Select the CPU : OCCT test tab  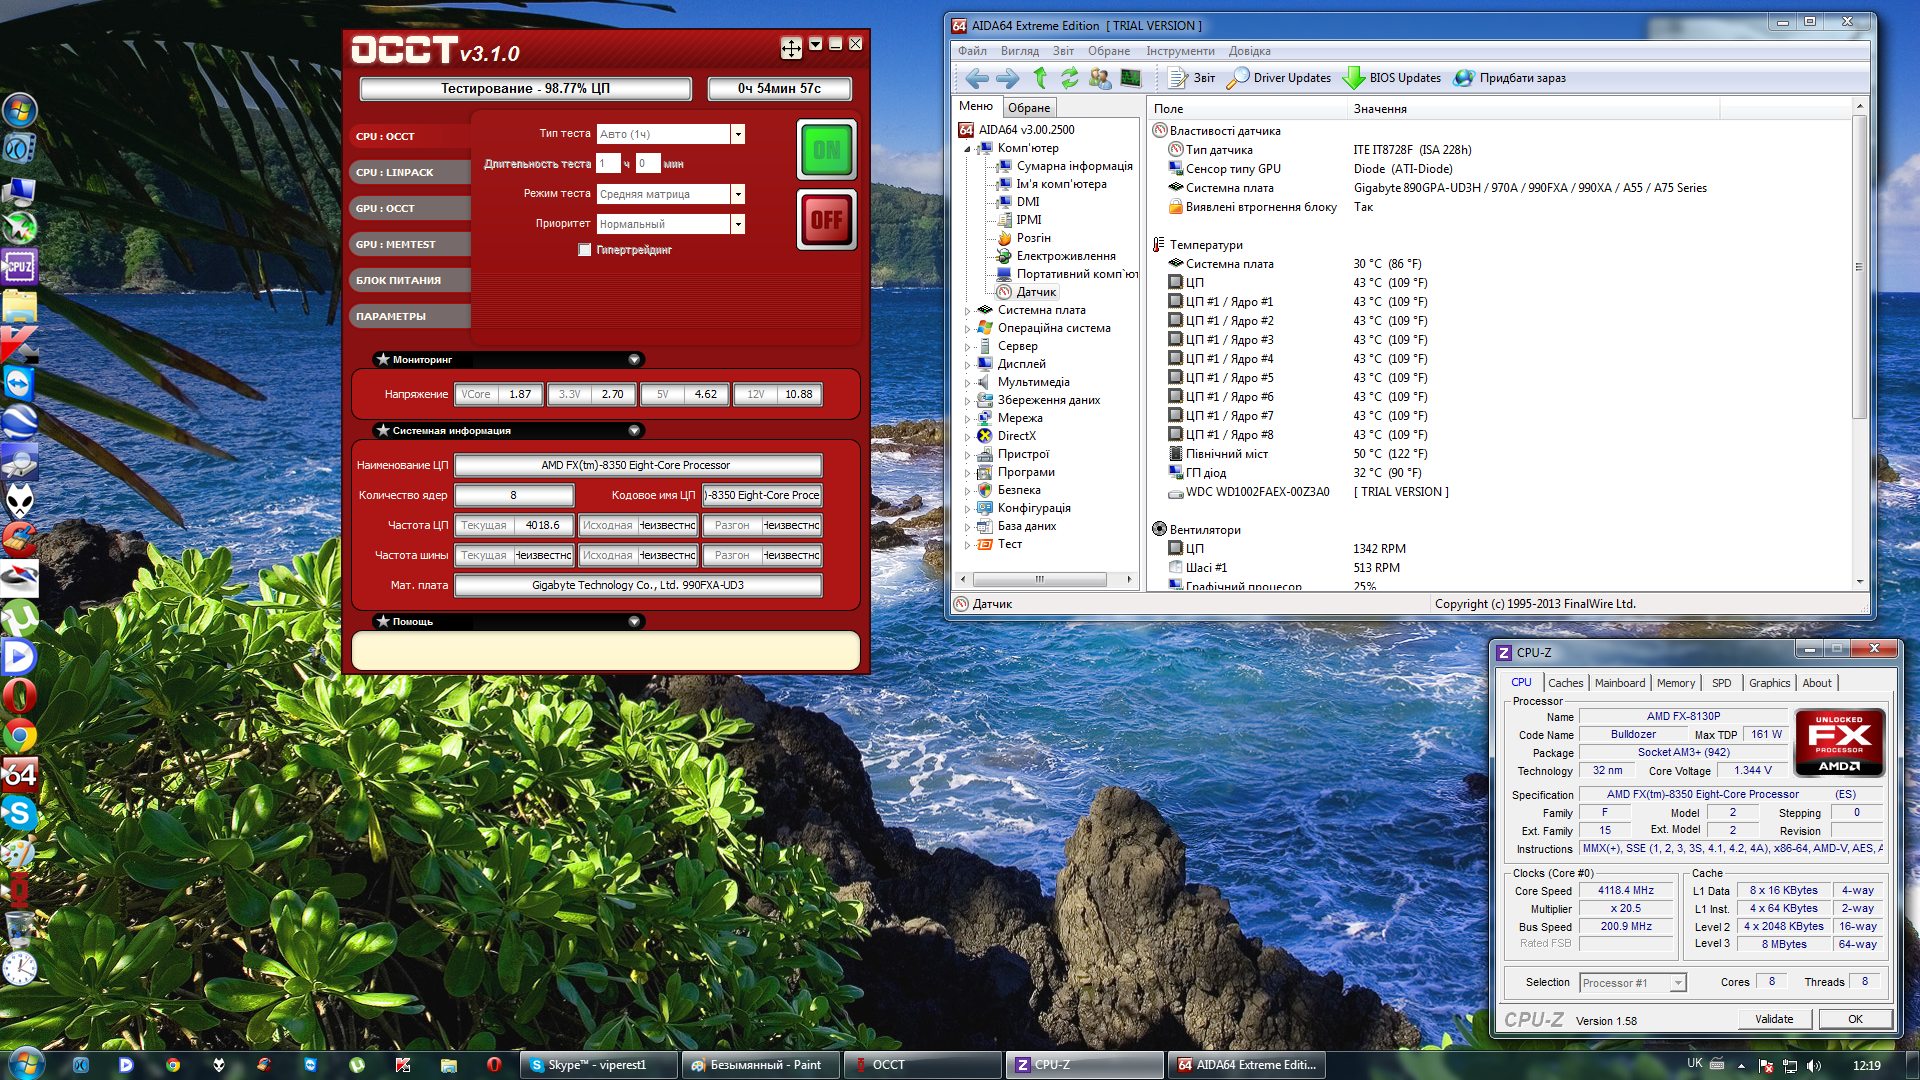click(x=411, y=136)
